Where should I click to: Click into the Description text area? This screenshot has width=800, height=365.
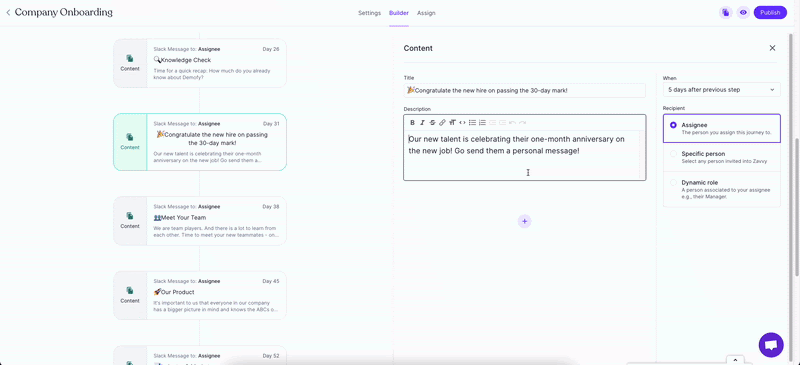524,155
